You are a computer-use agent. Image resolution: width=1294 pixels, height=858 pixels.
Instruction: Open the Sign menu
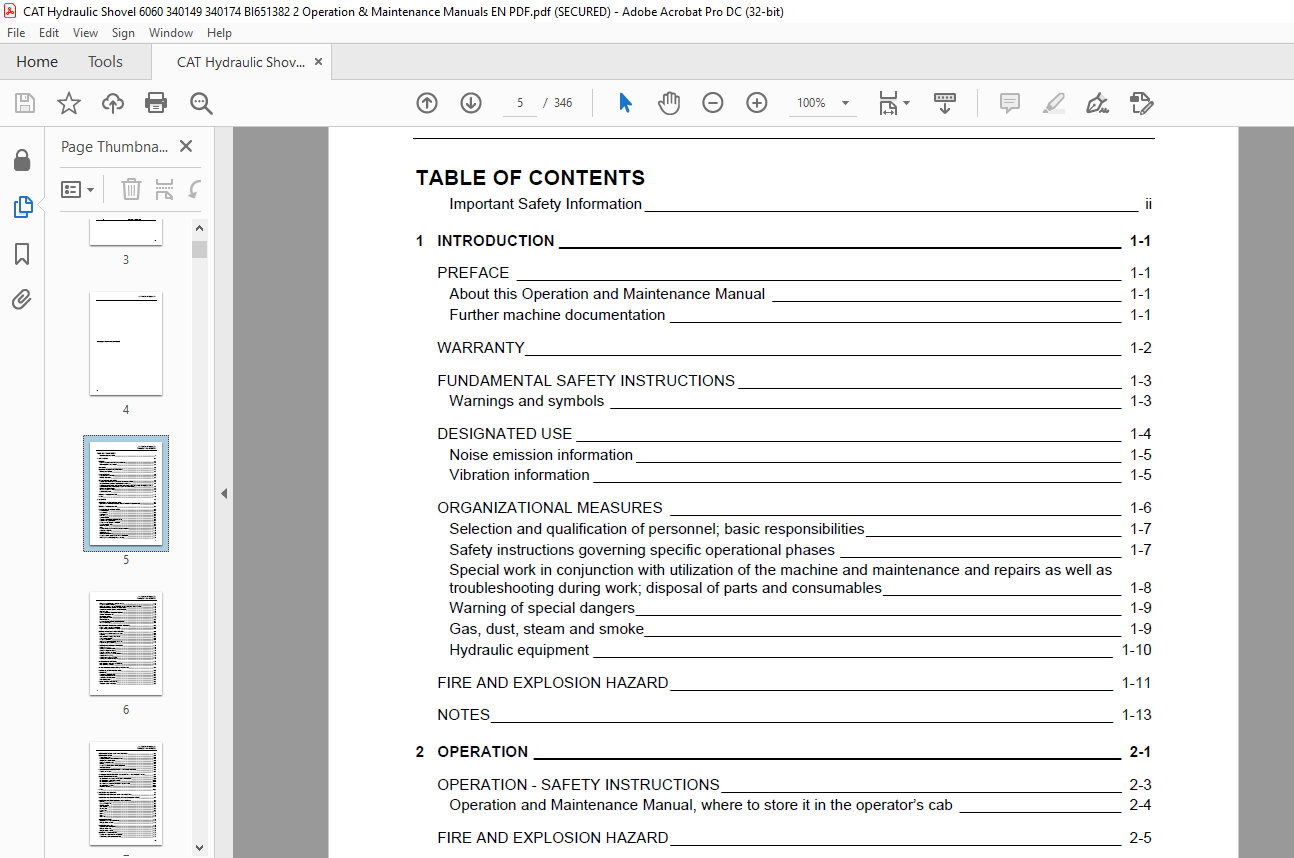coord(123,33)
